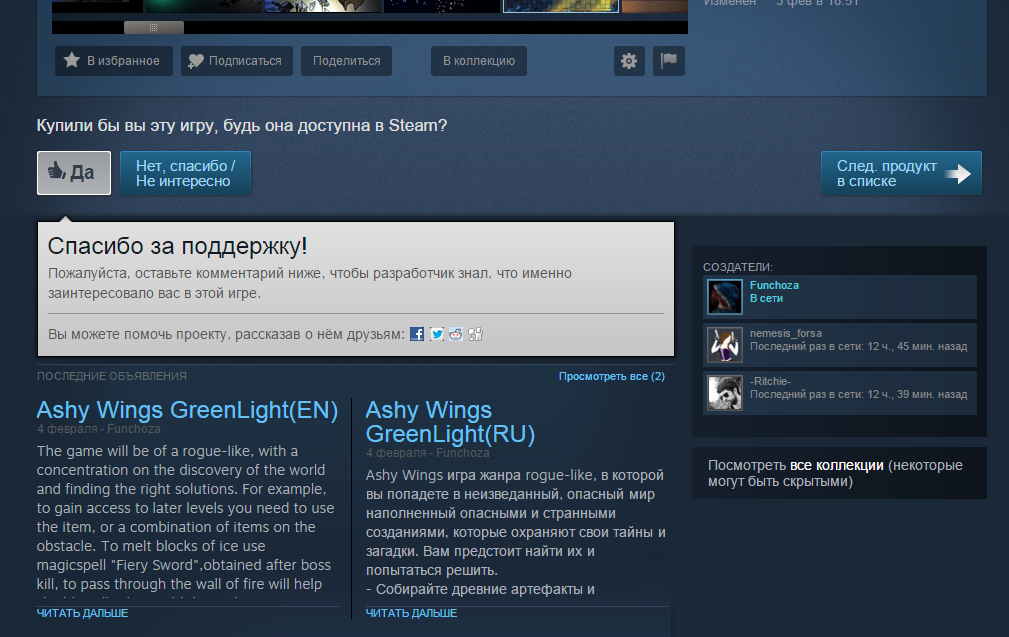Click the Спасибо за поддержку! heading
The image size is (1009, 637).
click(x=178, y=246)
